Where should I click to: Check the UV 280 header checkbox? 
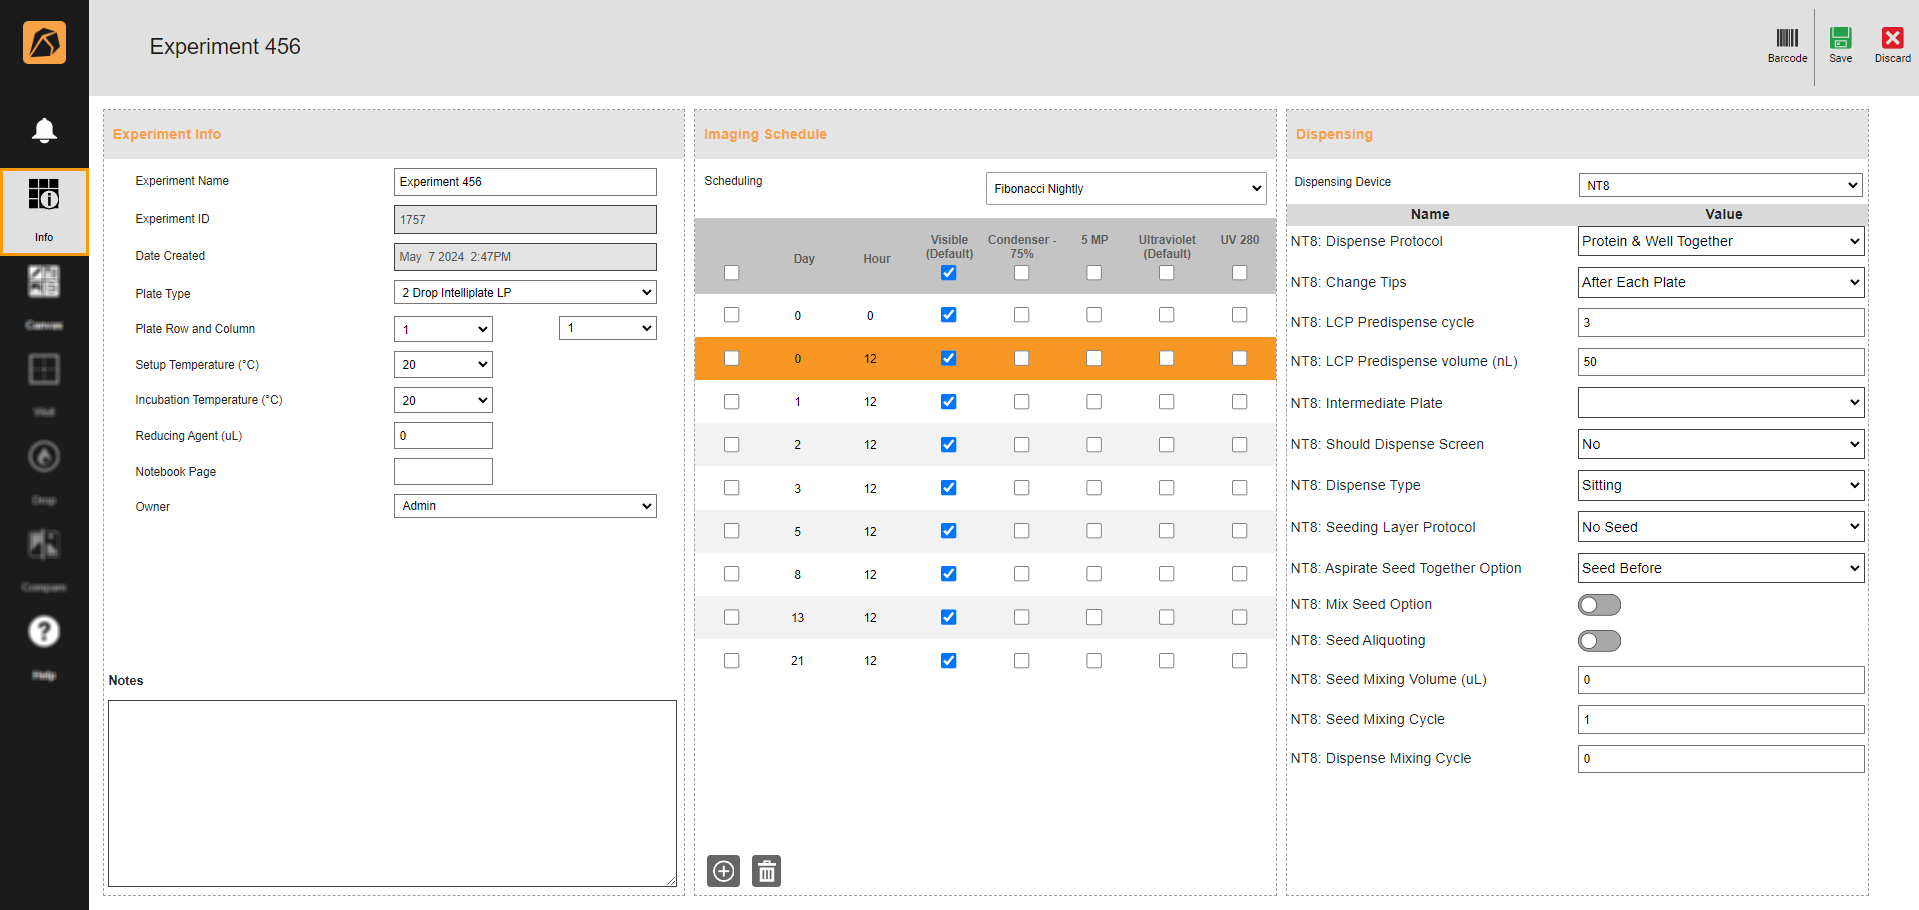point(1239,273)
